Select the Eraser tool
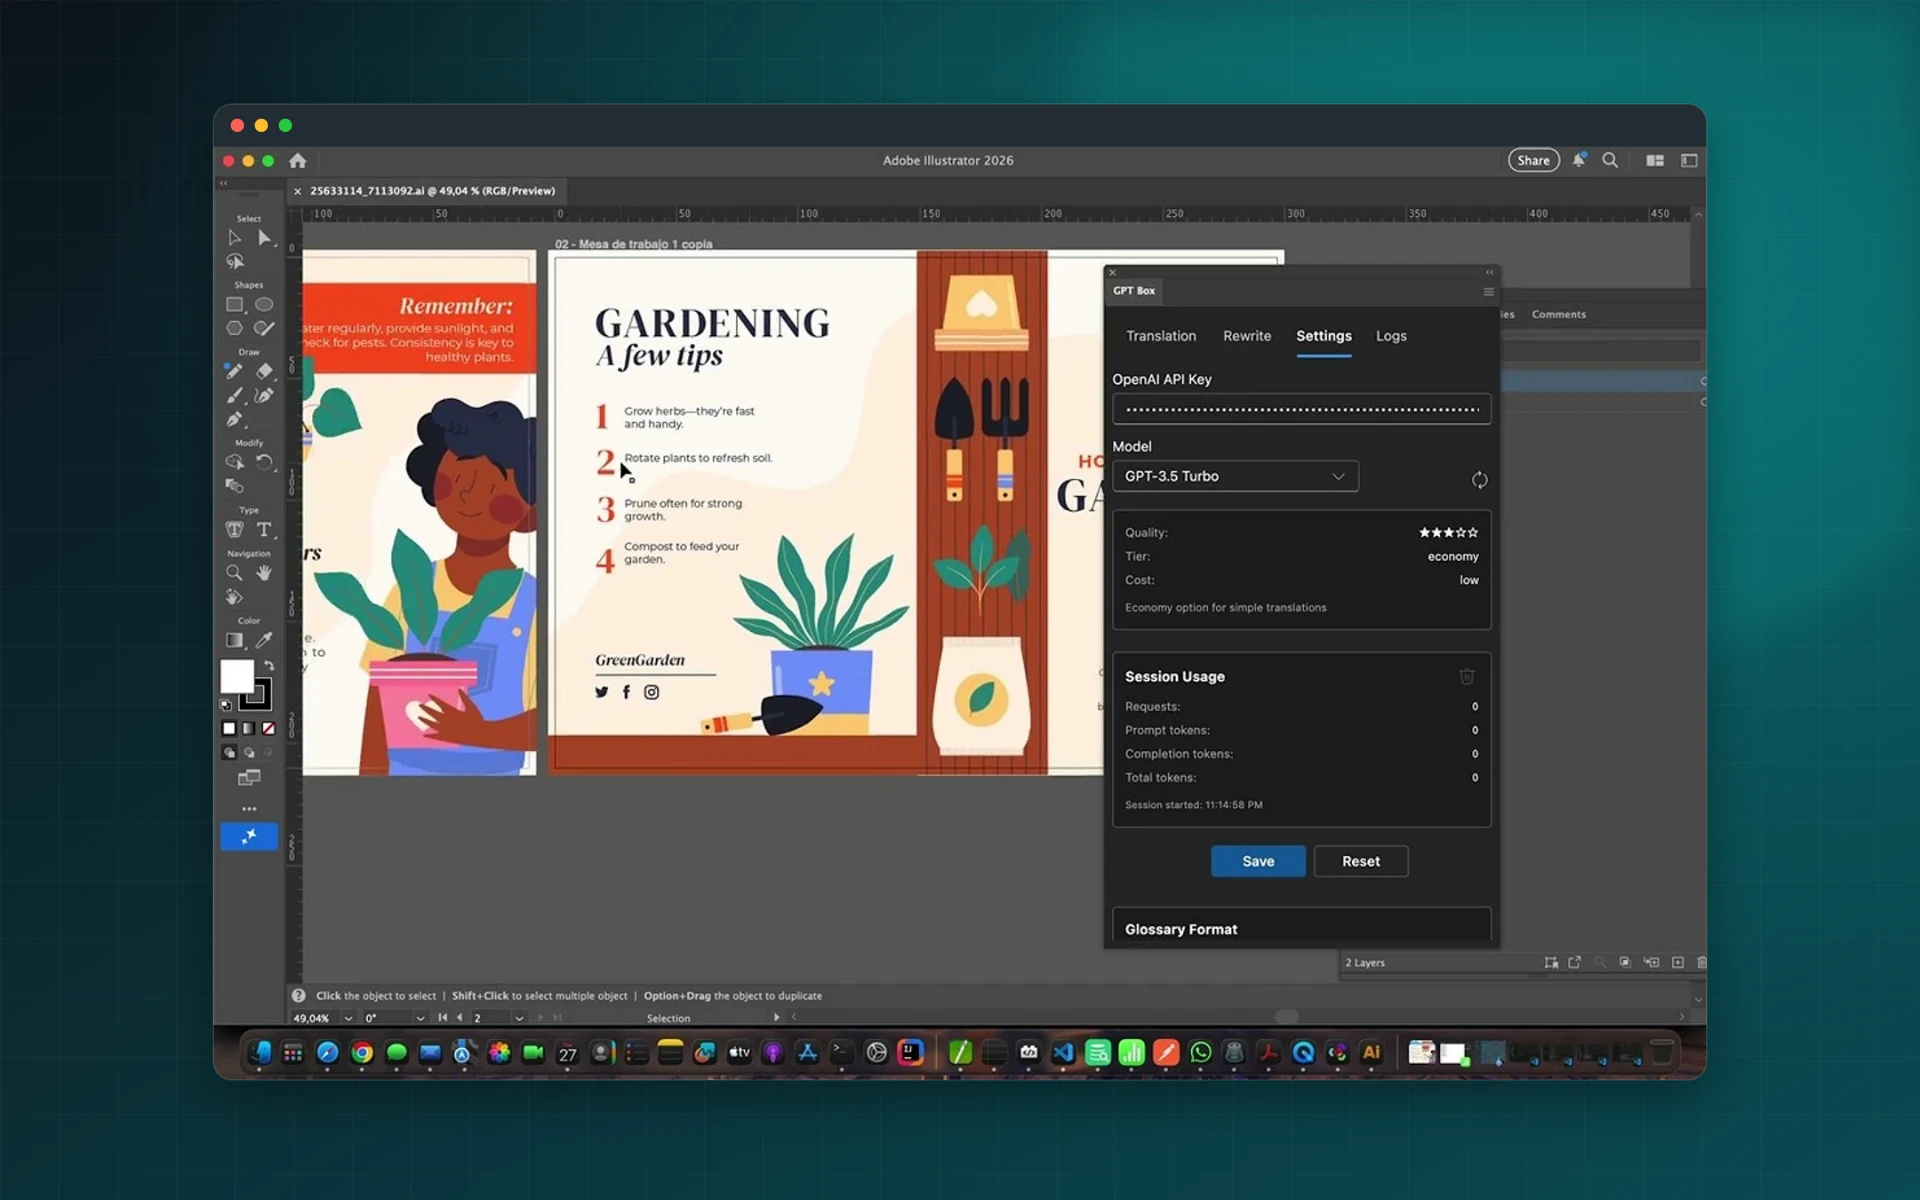 pyautogui.click(x=264, y=371)
